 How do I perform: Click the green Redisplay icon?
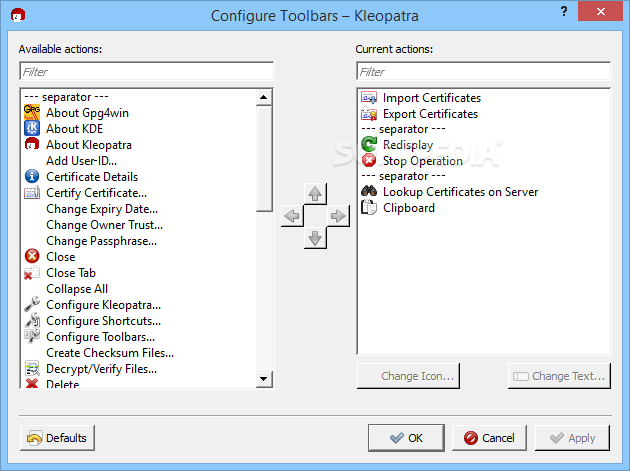(369, 144)
